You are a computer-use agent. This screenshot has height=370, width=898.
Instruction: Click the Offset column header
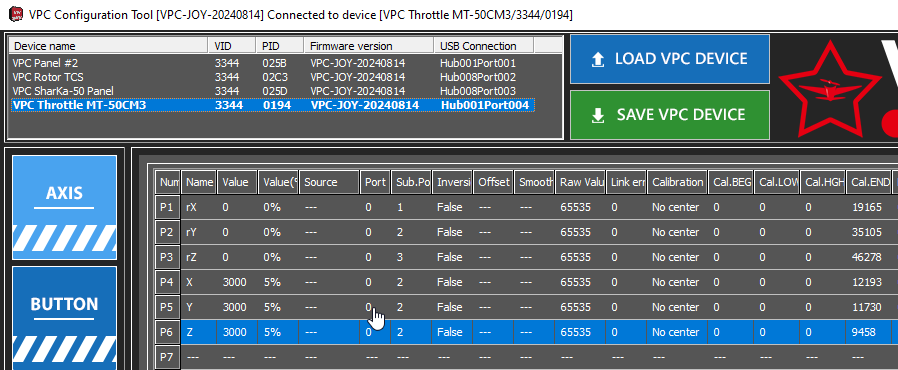(493, 182)
